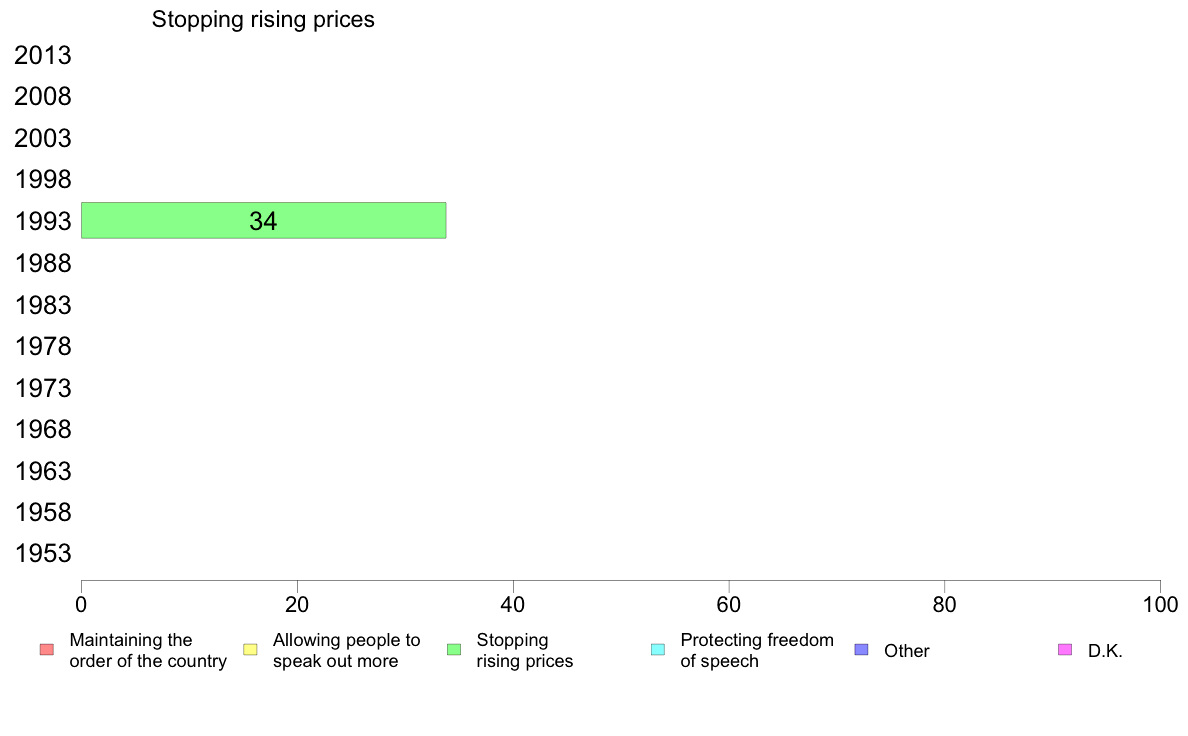Click the 'Protecting freedom of speech' legend text
The width and height of the screenshot is (1188, 736).
pos(757,650)
